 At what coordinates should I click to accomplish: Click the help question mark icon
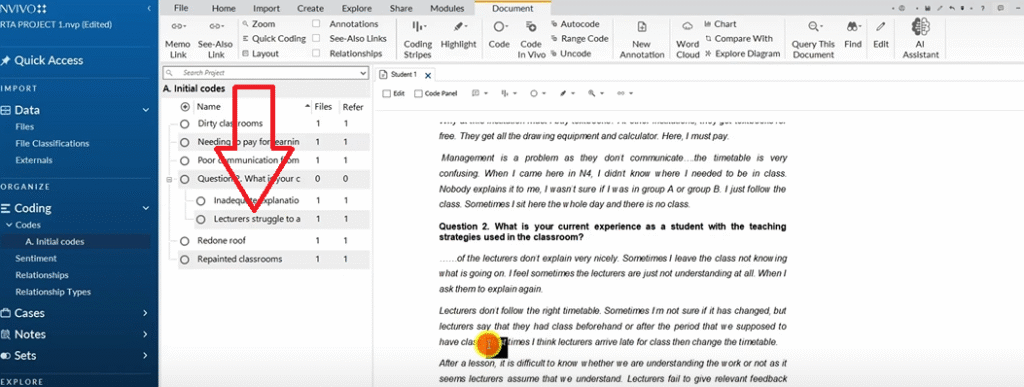984,8
